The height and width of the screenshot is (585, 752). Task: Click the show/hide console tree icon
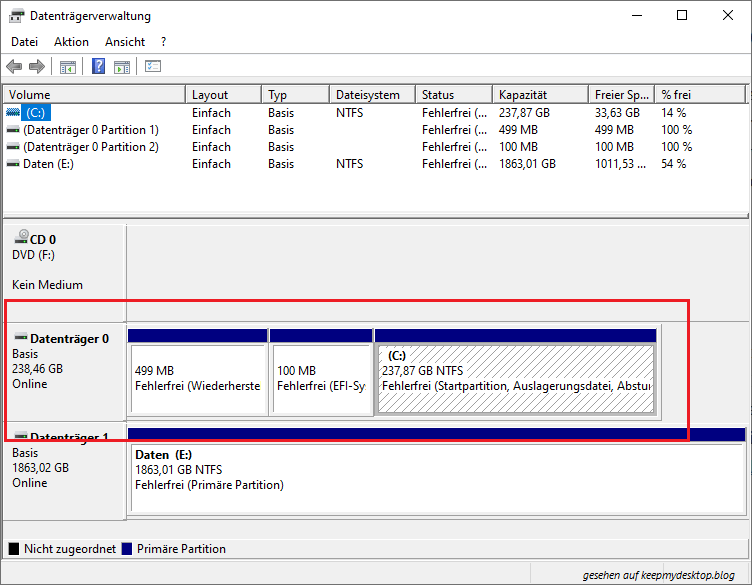click(68, 67)
